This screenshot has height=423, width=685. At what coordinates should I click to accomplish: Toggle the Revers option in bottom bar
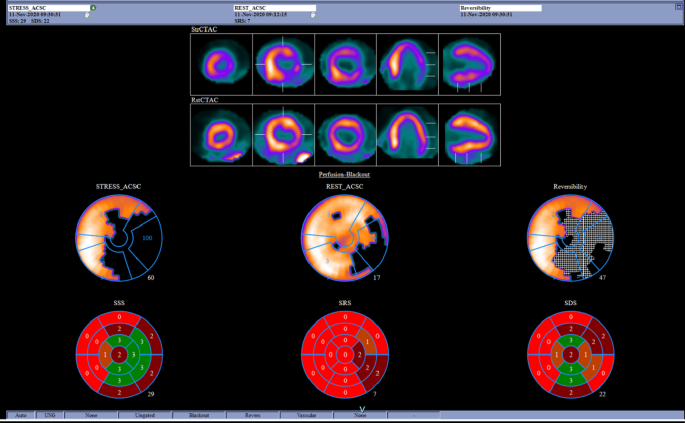tap(253, 414)
